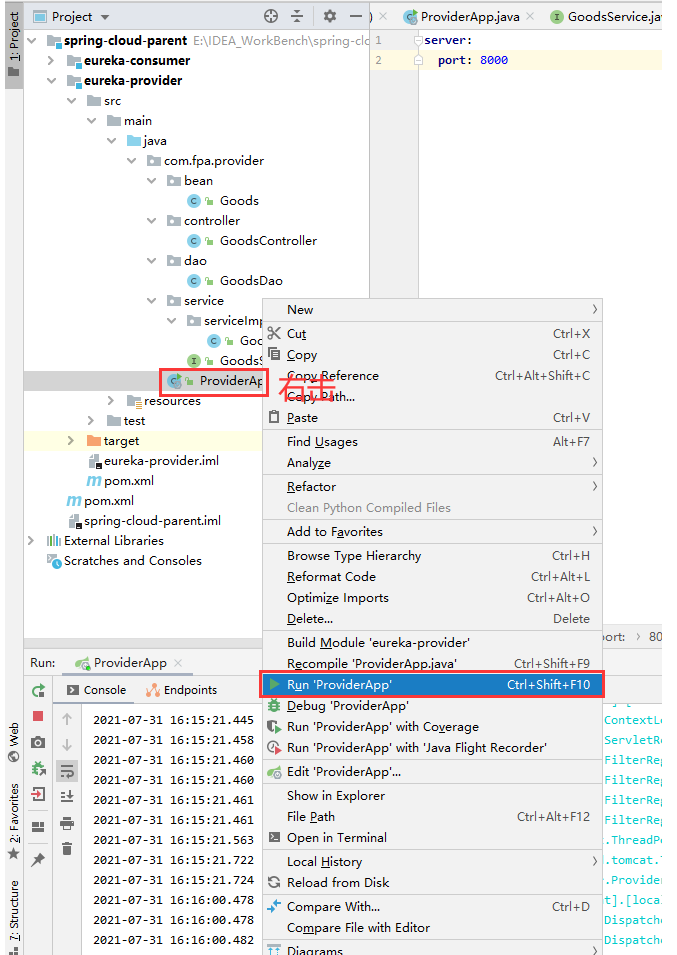This screenshot has height=955, width=677.
Task: Click the Scroll to End icon
Action: point(67,796)
